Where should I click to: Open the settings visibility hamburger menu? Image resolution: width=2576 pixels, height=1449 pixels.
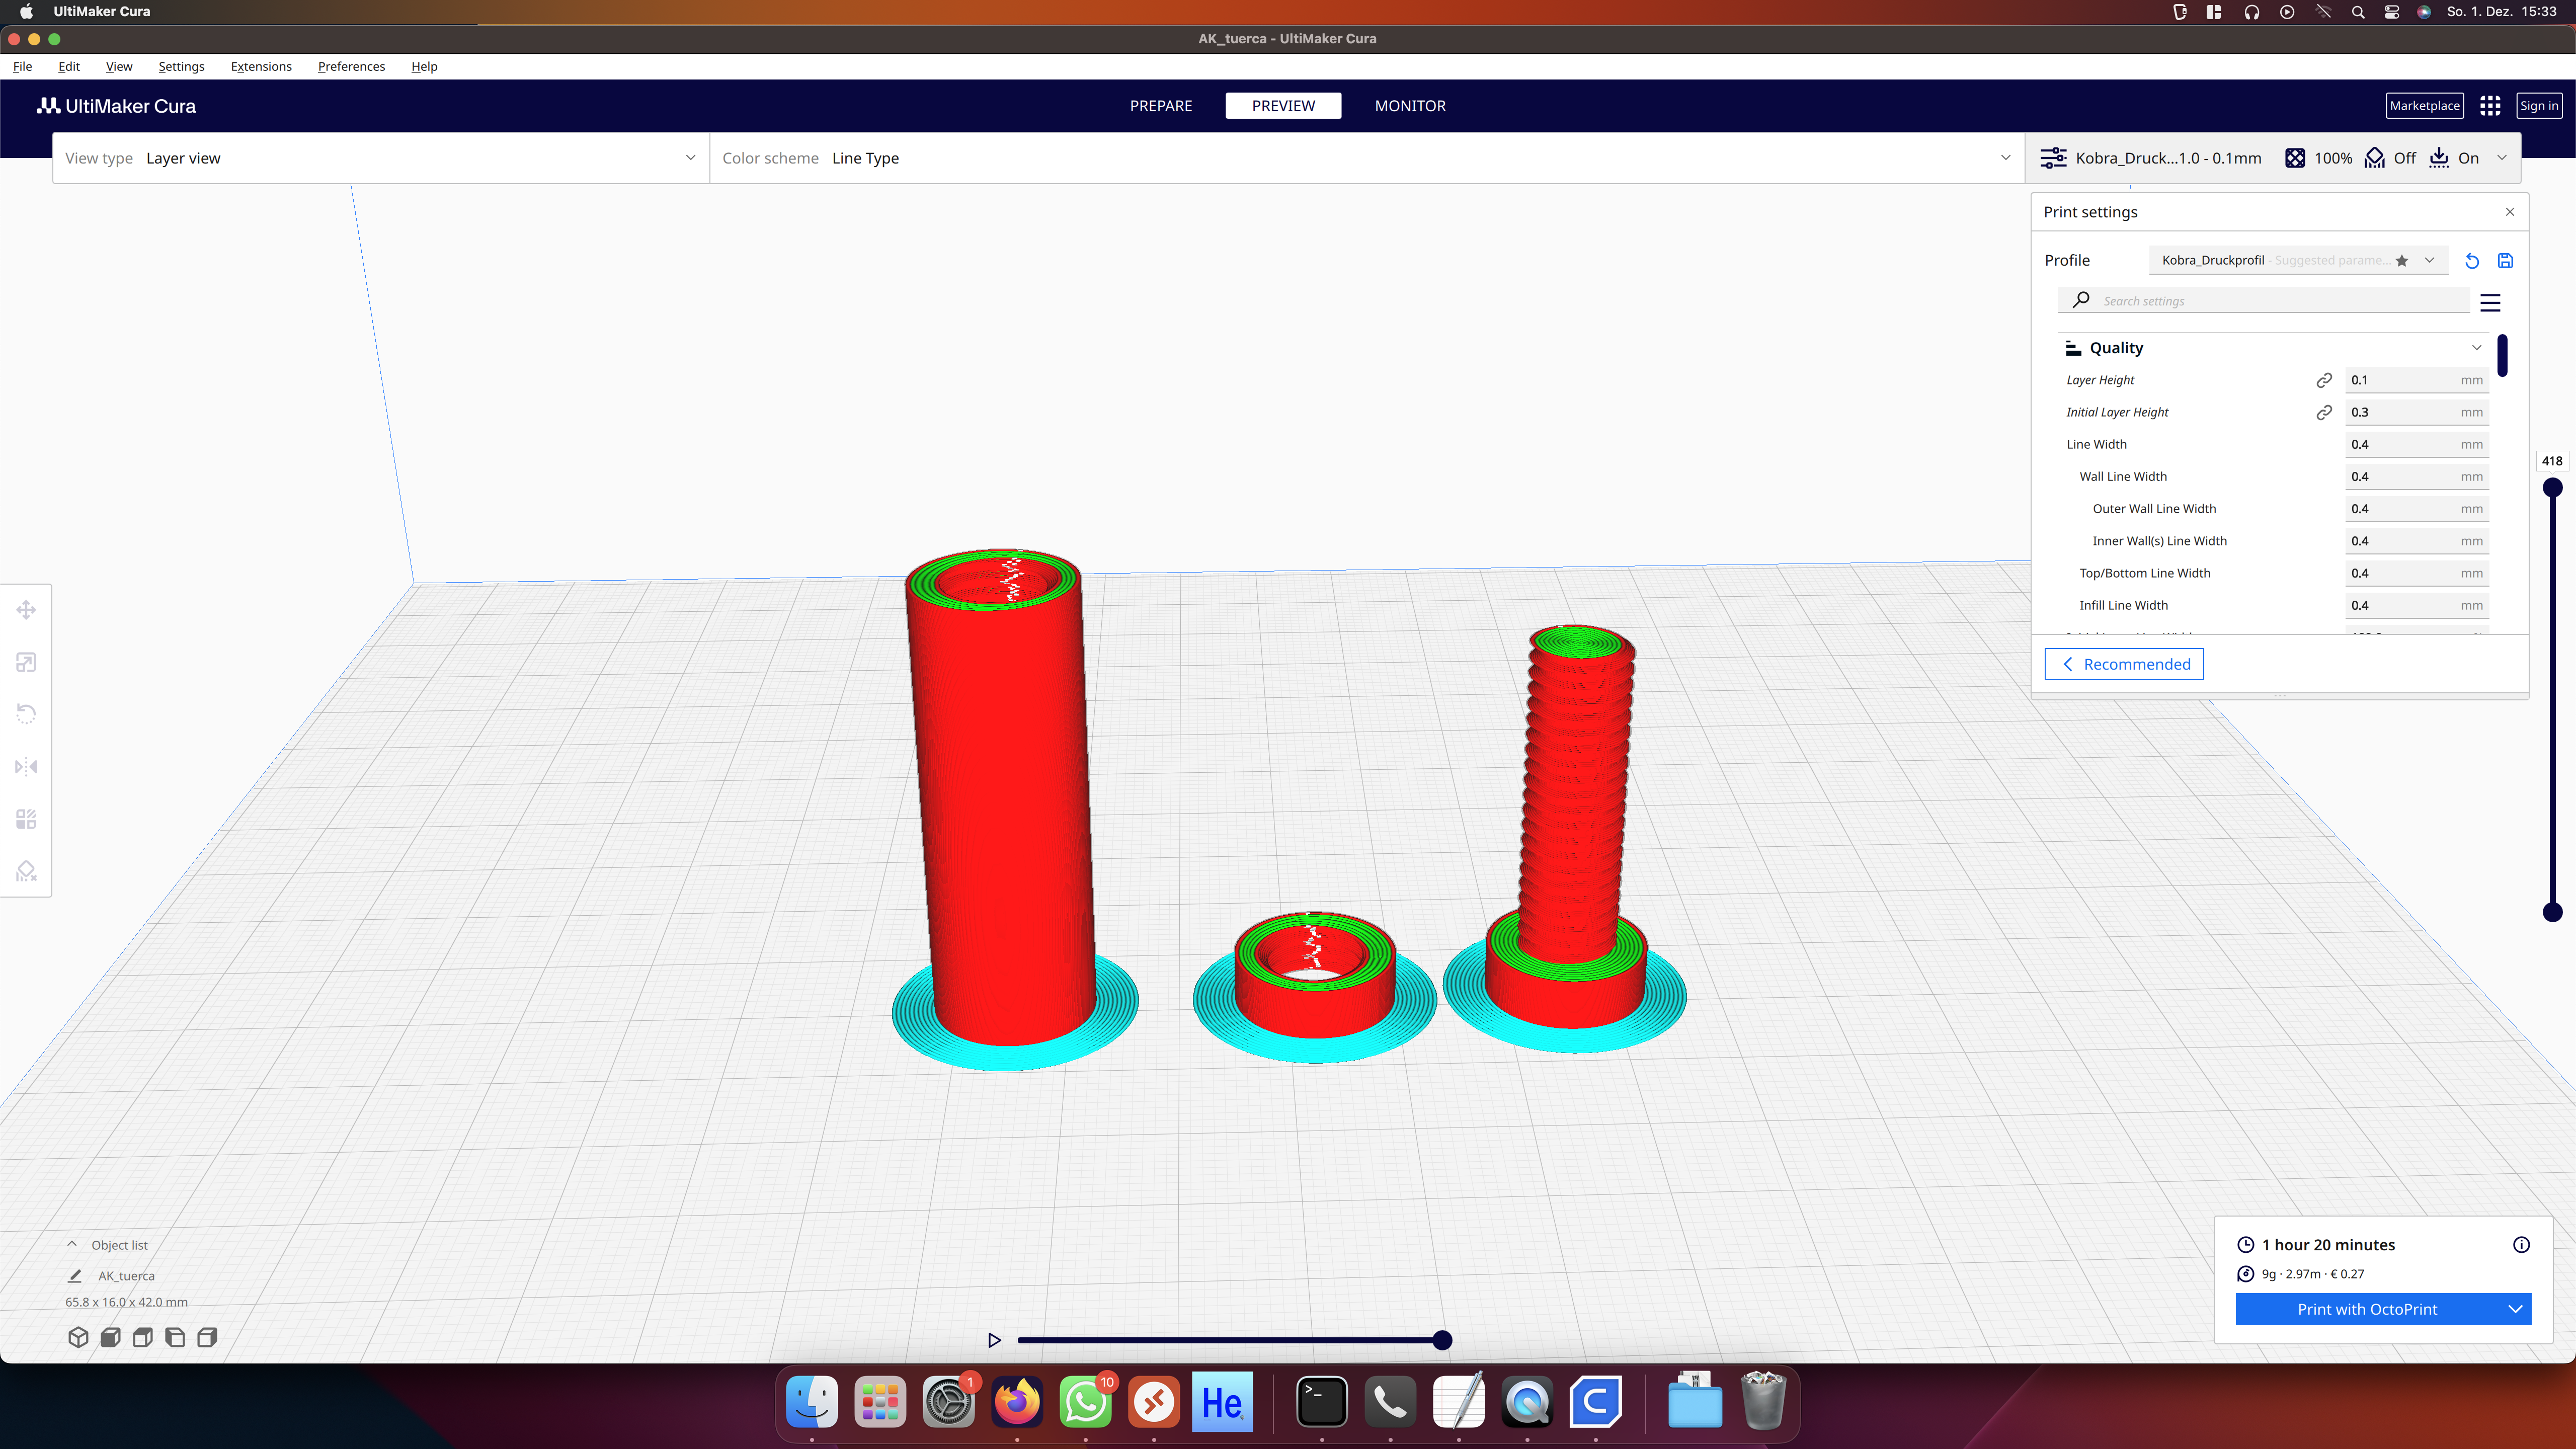tap(2490, 302)
